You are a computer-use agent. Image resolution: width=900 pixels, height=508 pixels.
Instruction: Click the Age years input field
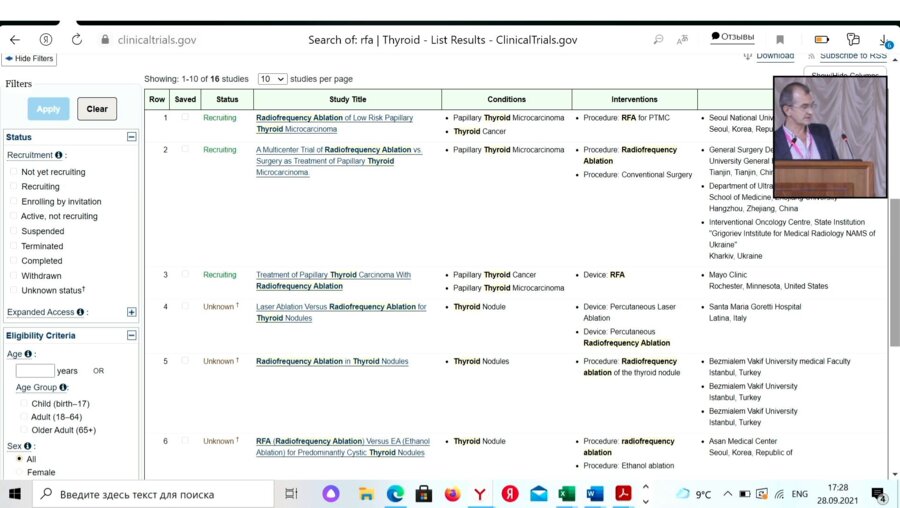click(x=34, y=371)
